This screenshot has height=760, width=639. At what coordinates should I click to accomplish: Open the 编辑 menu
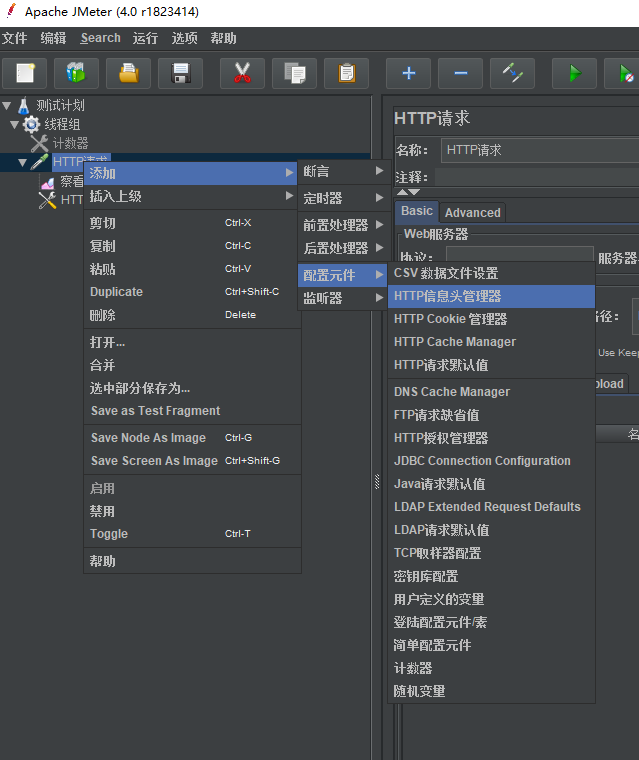coord(53,38)
